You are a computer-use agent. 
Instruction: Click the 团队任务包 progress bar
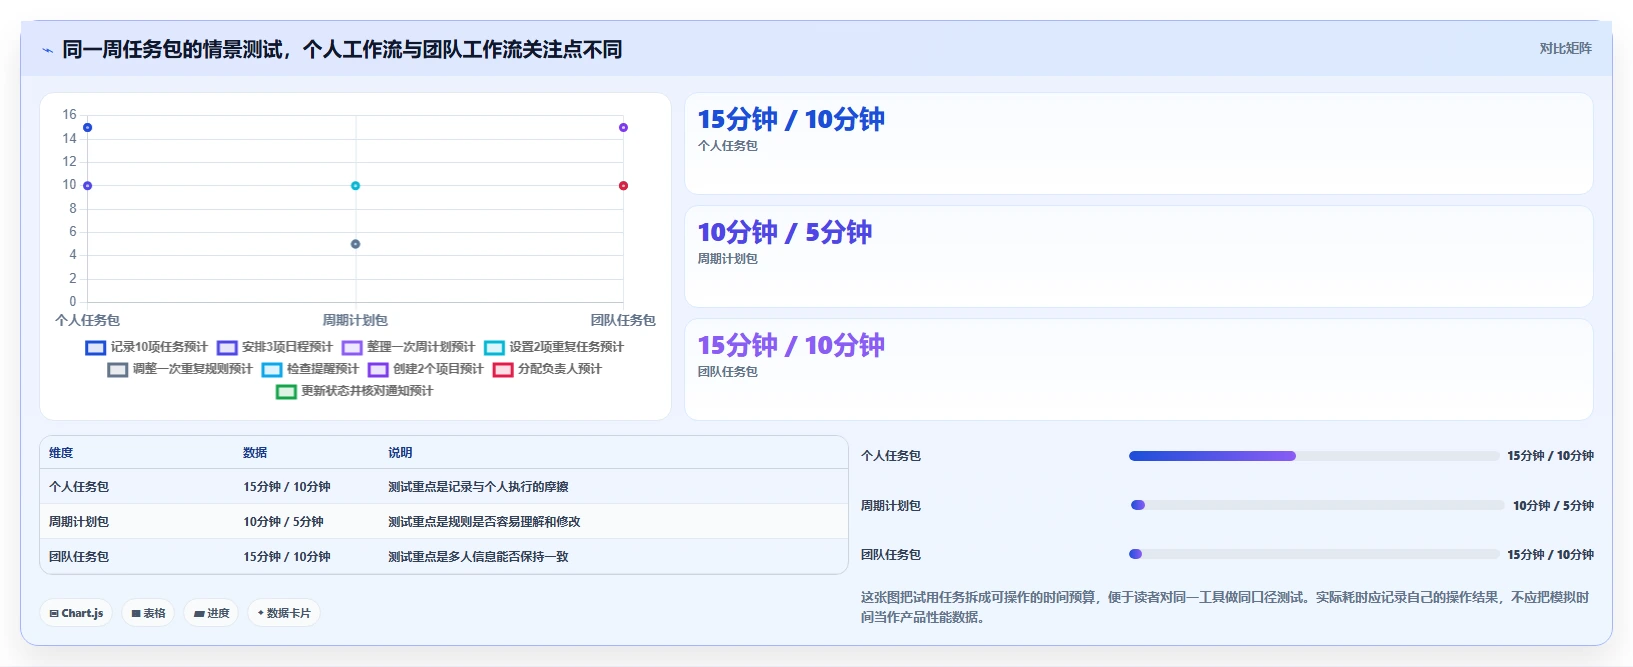(1314, 554)
